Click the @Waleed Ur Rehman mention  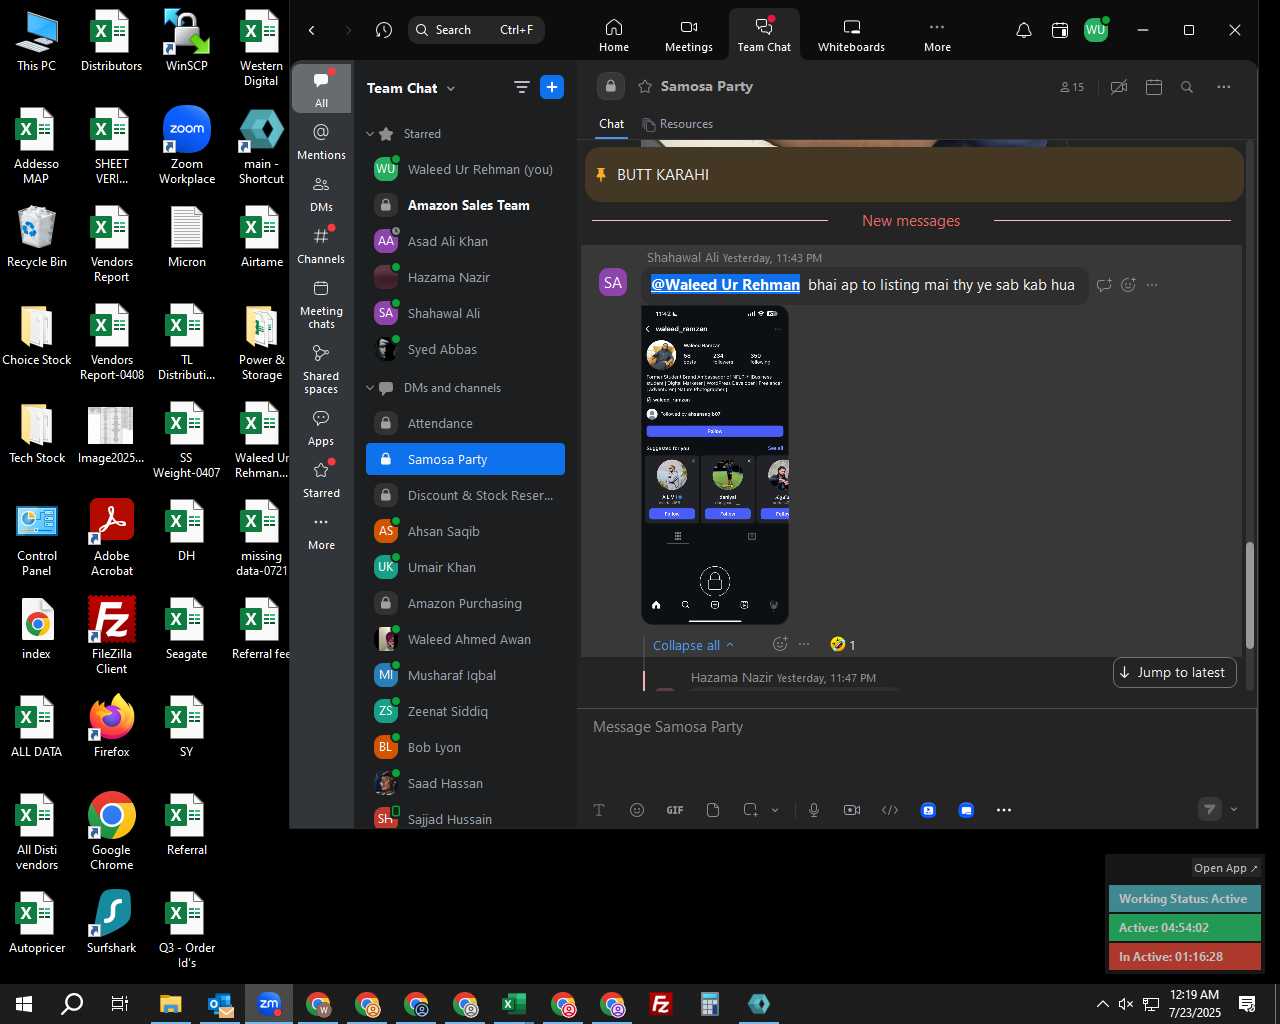(x=725, y=285)
